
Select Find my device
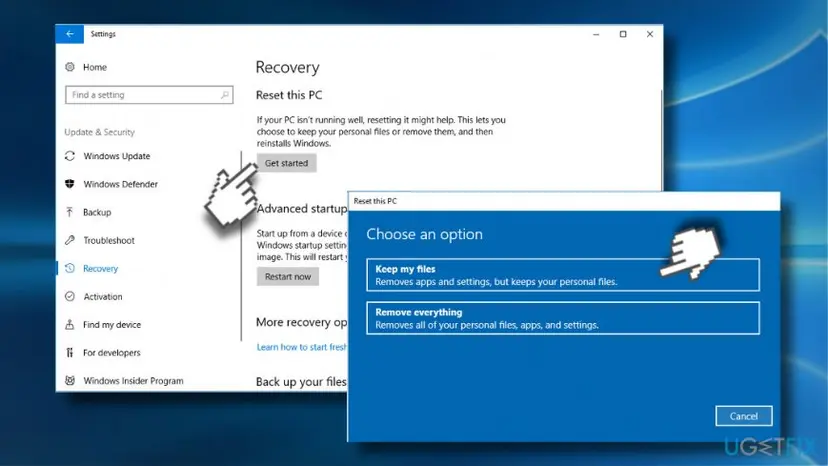tap(112, 324)
